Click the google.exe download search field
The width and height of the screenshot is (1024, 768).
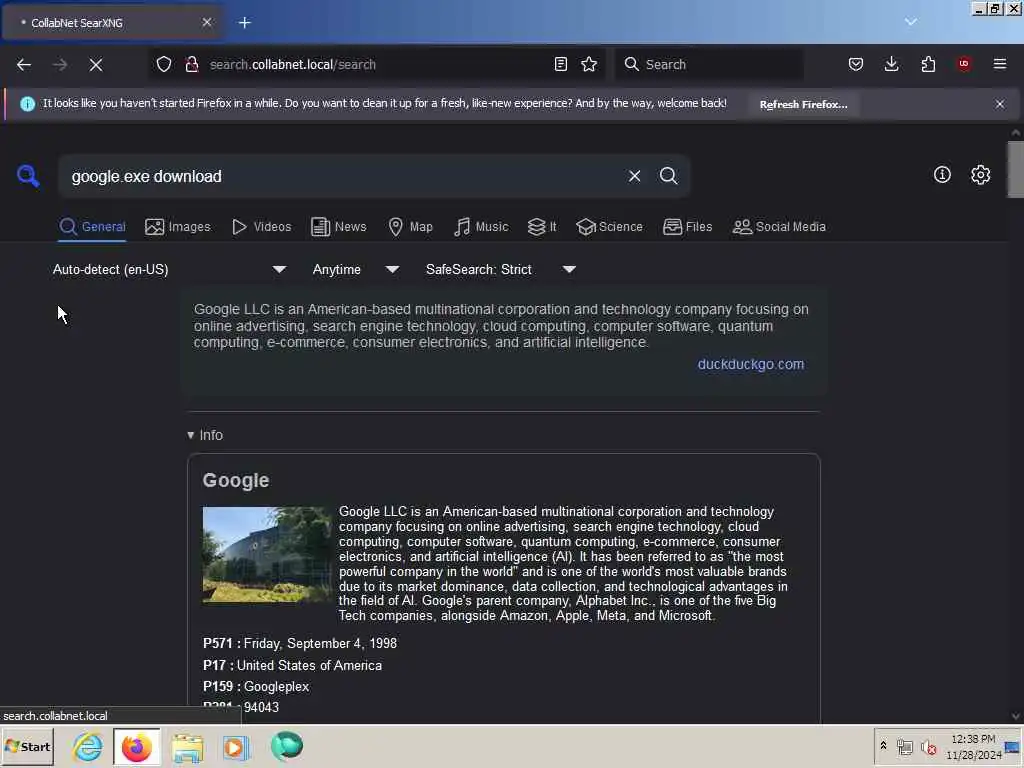(x=343, y=176)
